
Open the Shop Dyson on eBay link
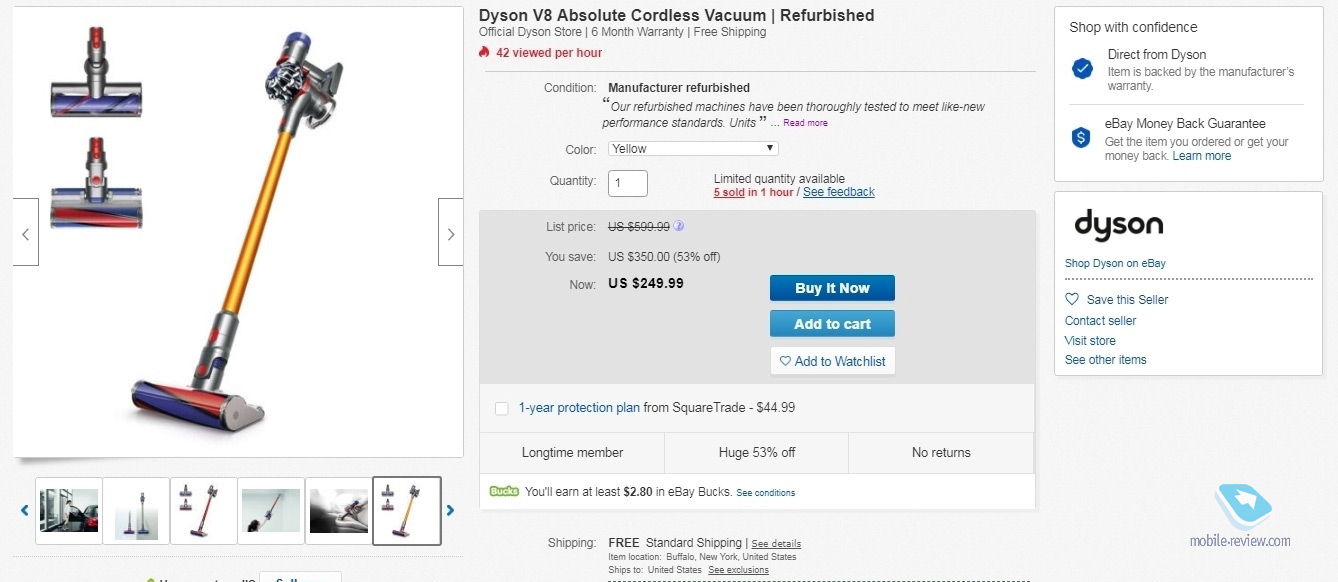pyautogui.click(x=1115, y=263)
